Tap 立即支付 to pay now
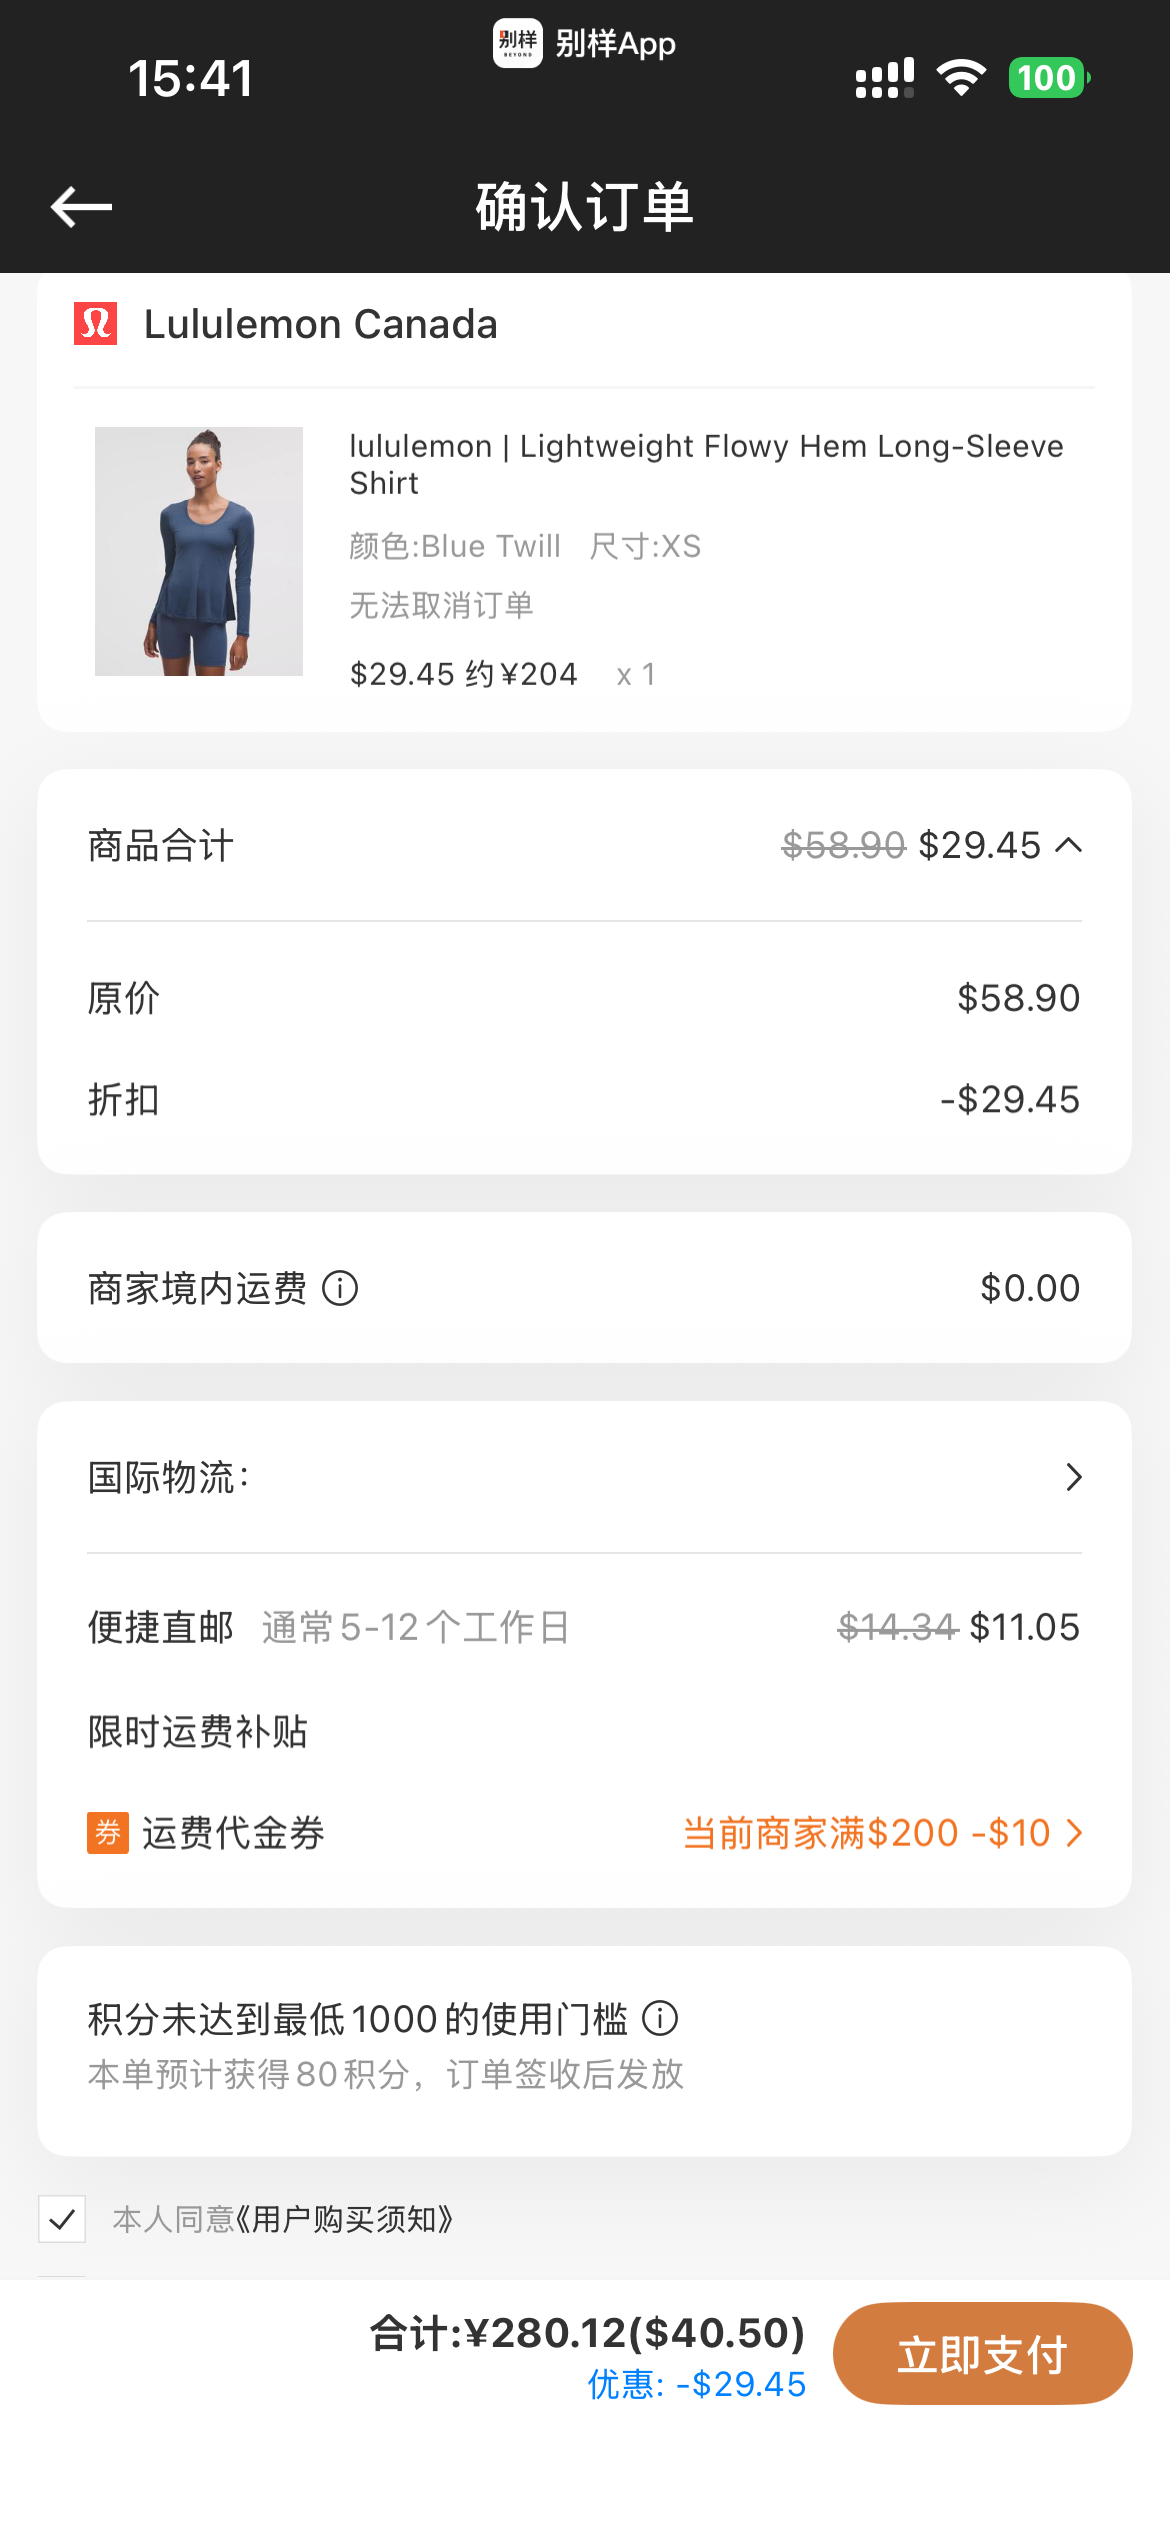The width and height of the screenshot is (1170, 2532). click(x=983, y=2354)
